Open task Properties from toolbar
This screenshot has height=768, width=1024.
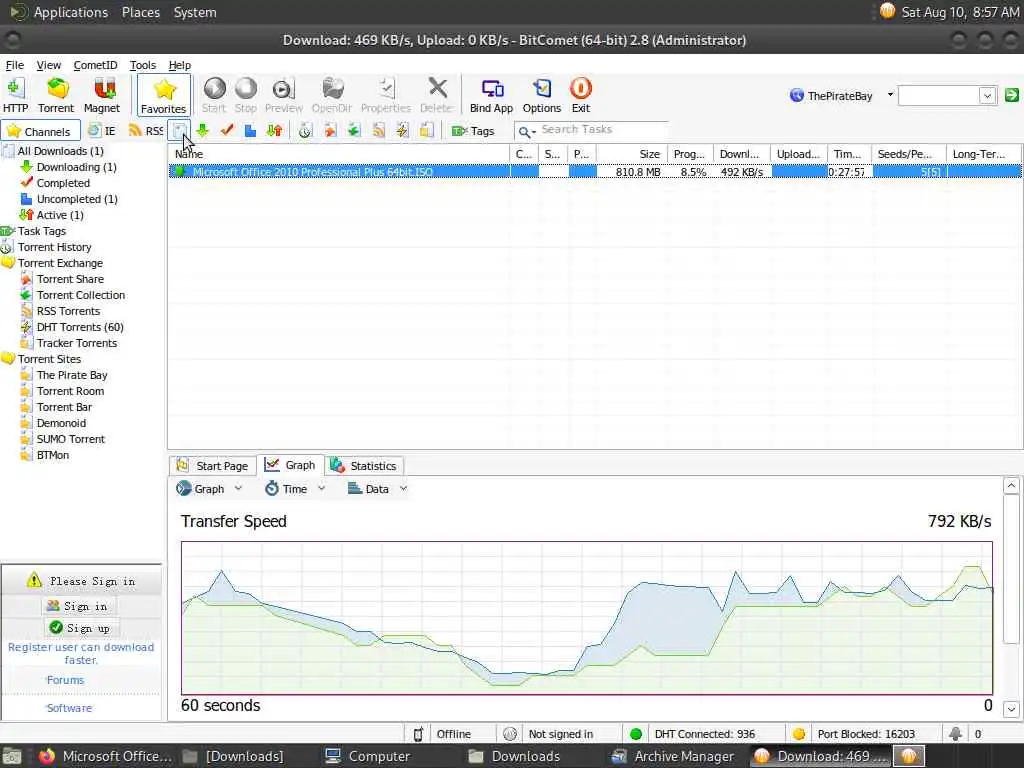pyautogui.click(x=386, y=95)
